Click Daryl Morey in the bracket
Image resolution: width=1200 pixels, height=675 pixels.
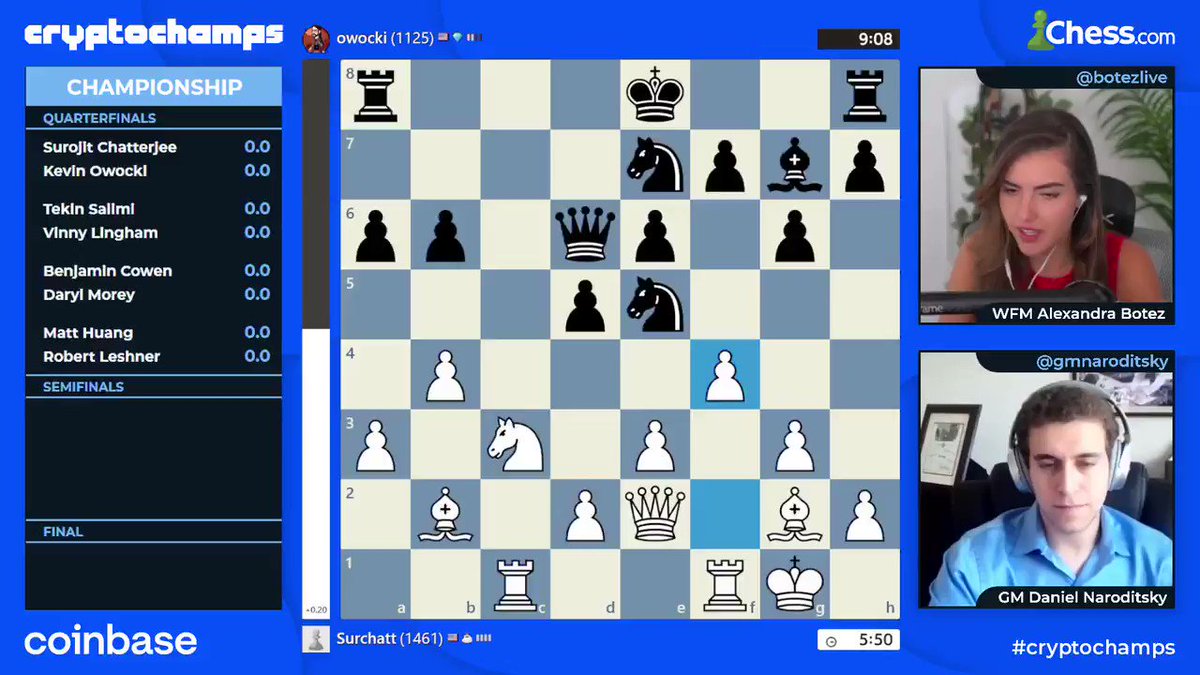(x=89, y=295)
